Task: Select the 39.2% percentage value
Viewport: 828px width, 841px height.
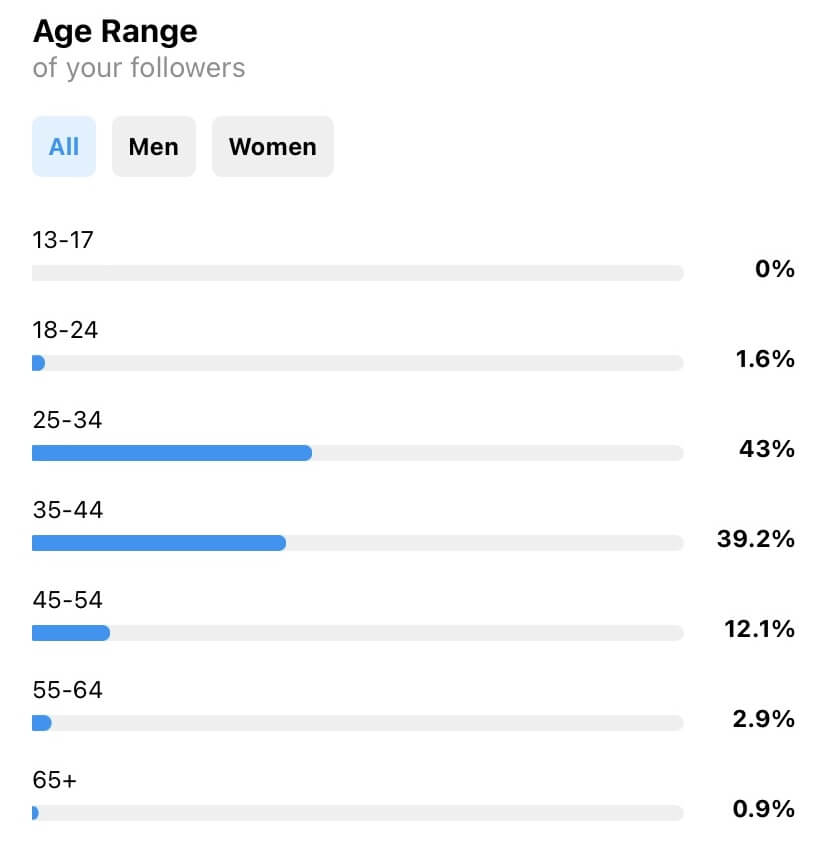Action: click(755, 539)
